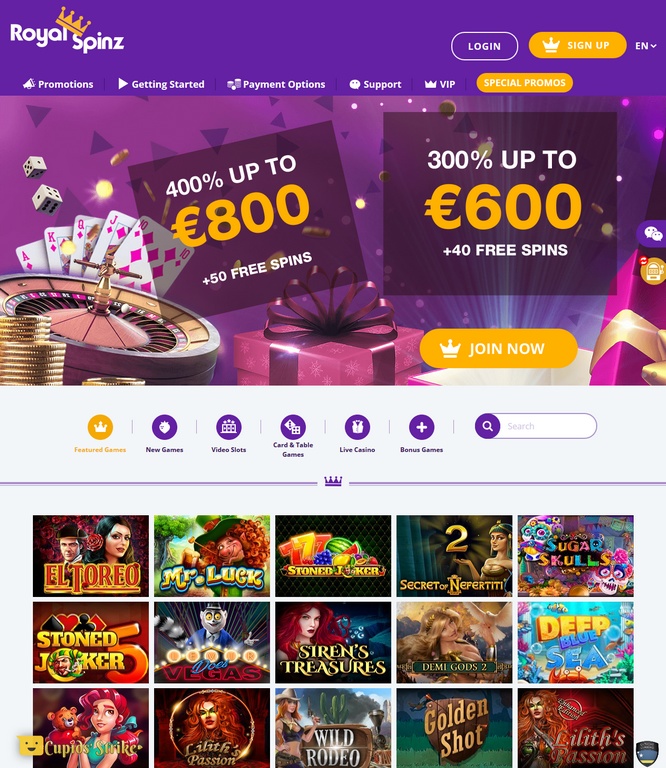Go to Payment Options menu item

pos(276,84)
